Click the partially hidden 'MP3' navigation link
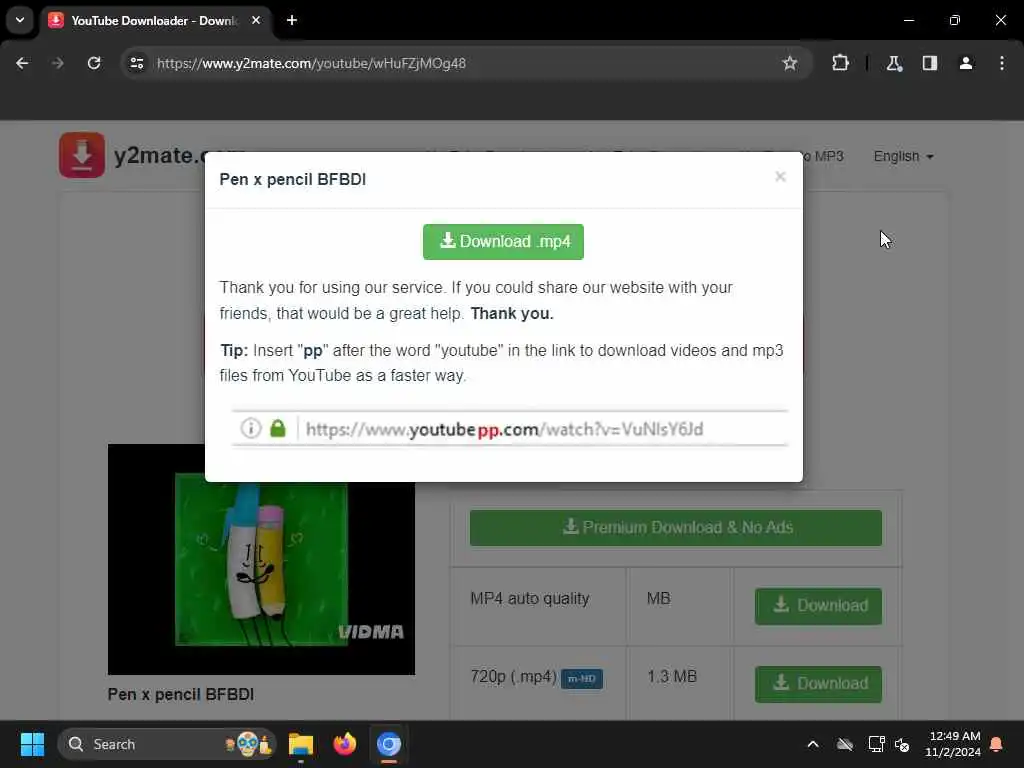 pyautogui.click(x=824, y=157)
